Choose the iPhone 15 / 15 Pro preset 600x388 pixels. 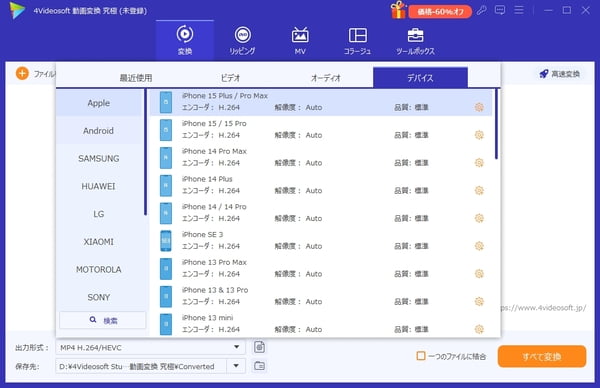[x=321, y=130]
